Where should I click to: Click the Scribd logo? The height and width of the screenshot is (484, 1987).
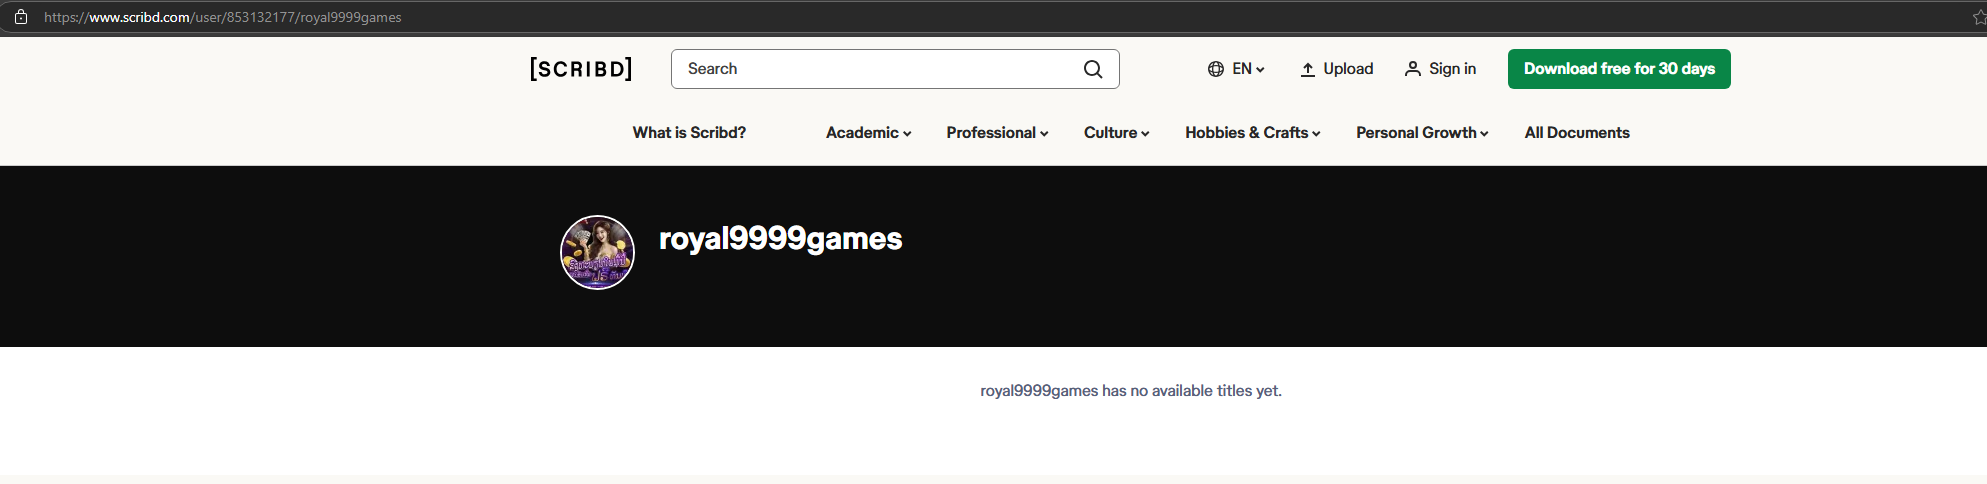click(x=581, y=69)
